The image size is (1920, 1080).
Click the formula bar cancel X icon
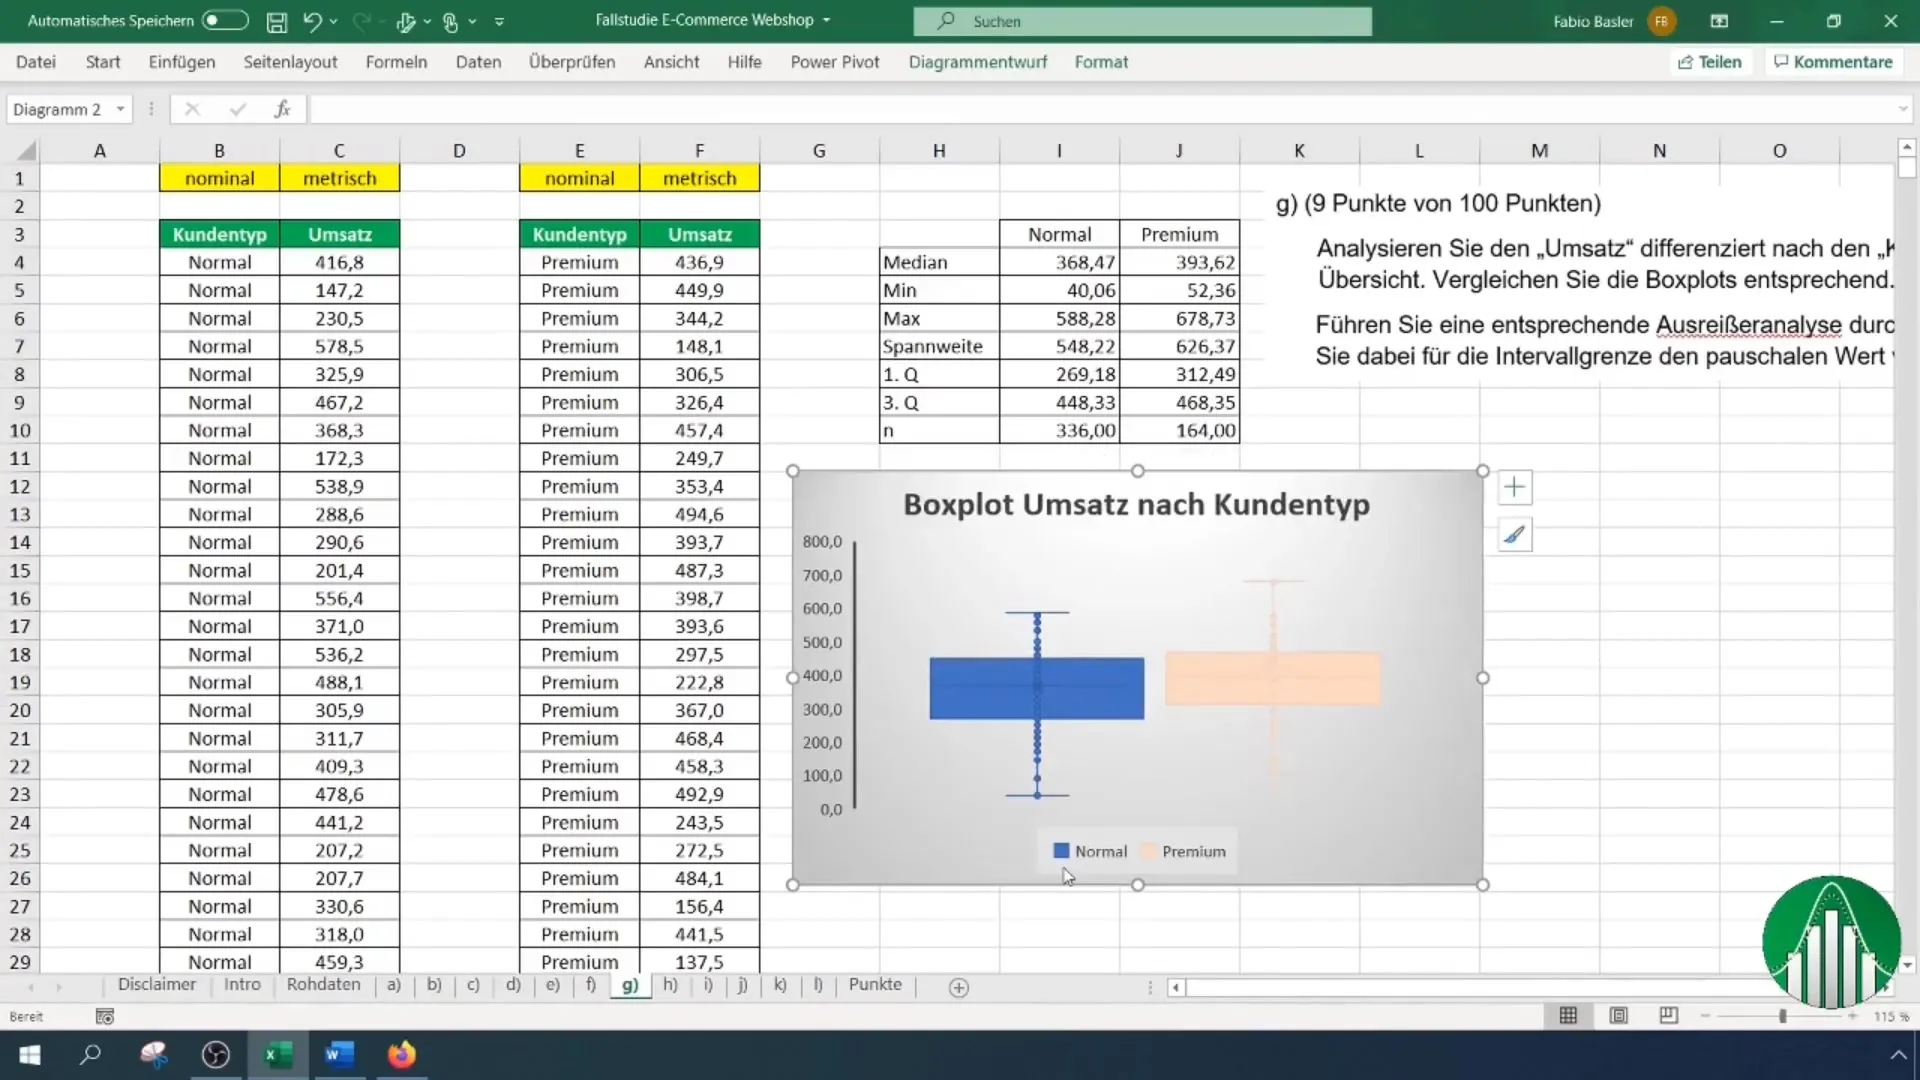coord(192,109)
